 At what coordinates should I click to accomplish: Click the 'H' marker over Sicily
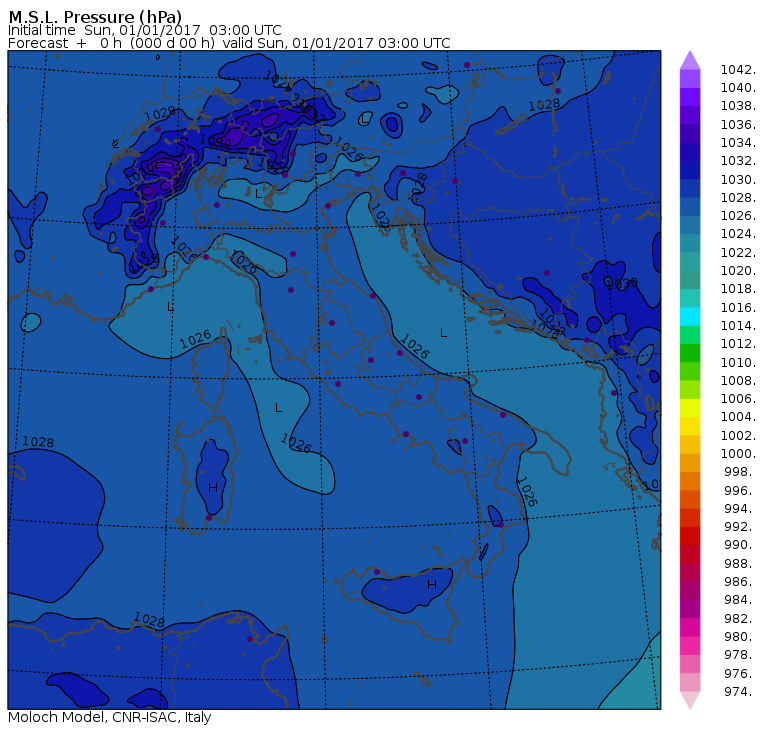pyautogui.click(x=432, y=585)
